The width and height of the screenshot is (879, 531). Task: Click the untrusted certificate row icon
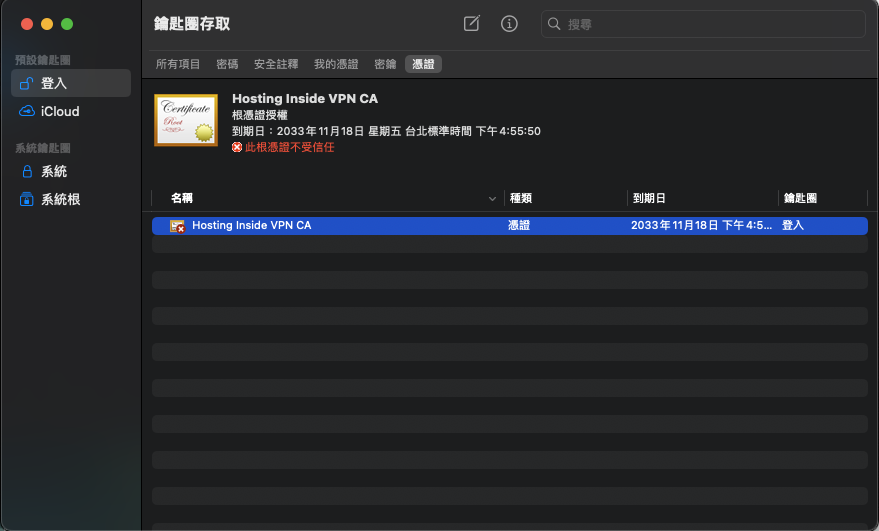177,226
